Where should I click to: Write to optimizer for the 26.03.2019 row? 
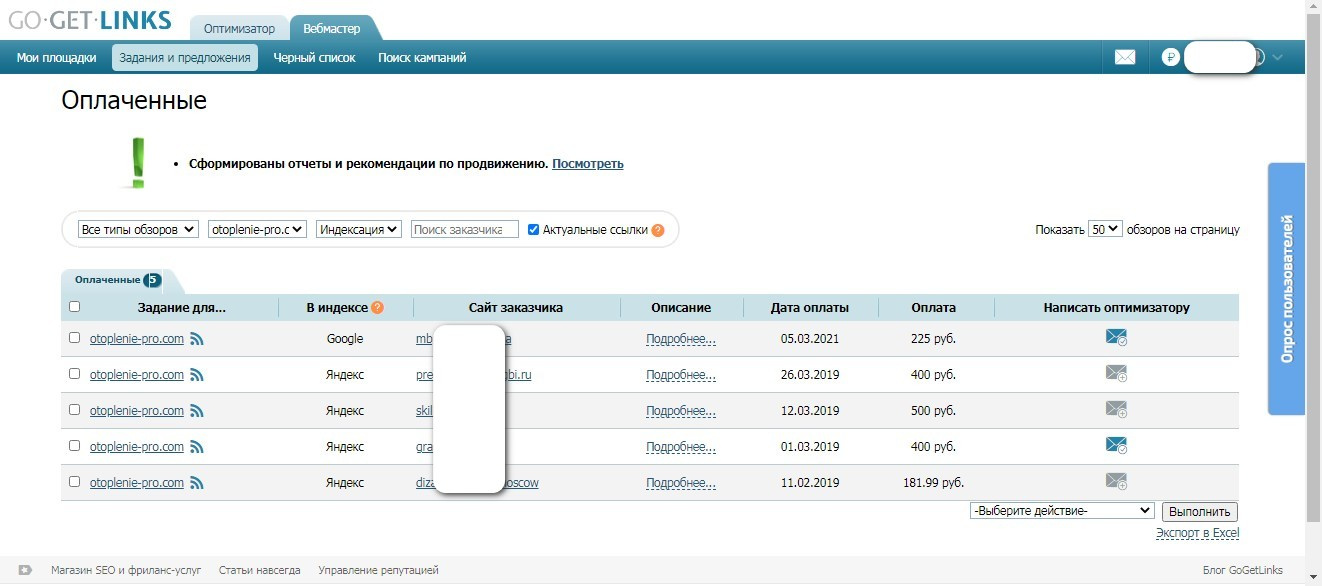pyautogui.click(x=1116, y=374)
